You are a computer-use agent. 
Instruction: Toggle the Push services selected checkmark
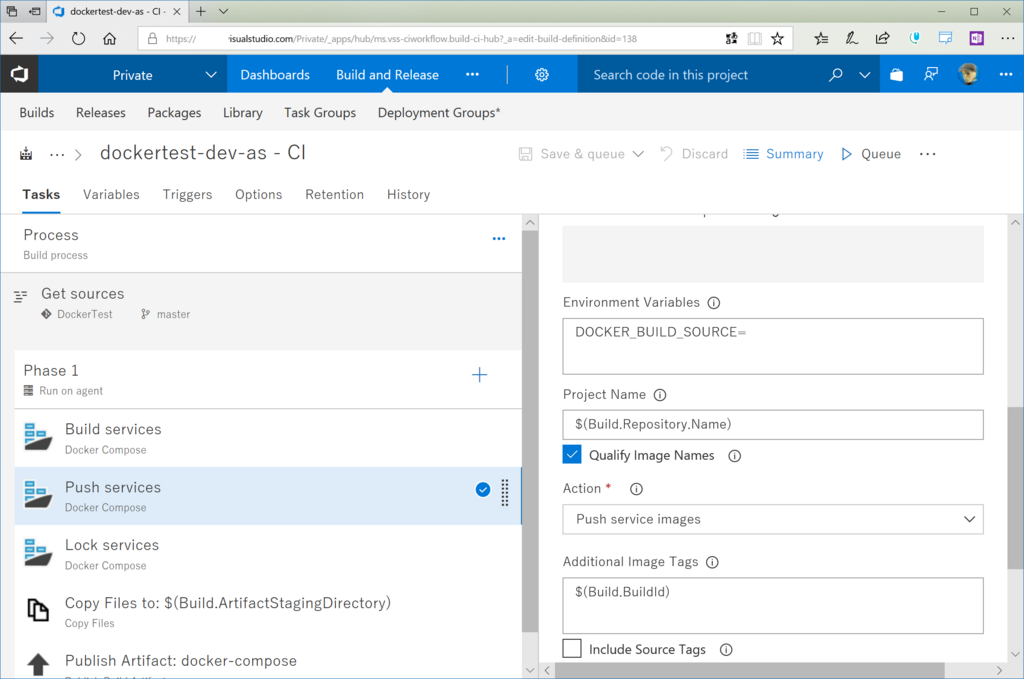coord(483,490)
